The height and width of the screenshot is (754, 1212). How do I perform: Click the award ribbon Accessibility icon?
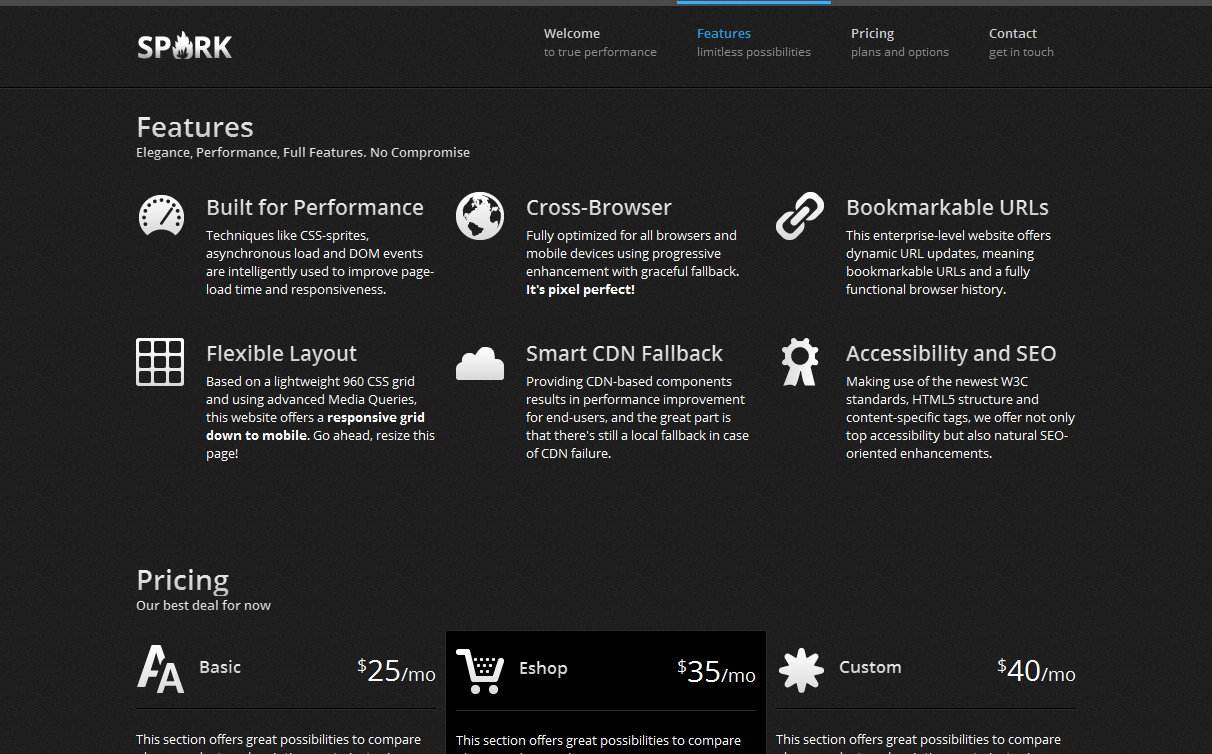tap(800, 362)
